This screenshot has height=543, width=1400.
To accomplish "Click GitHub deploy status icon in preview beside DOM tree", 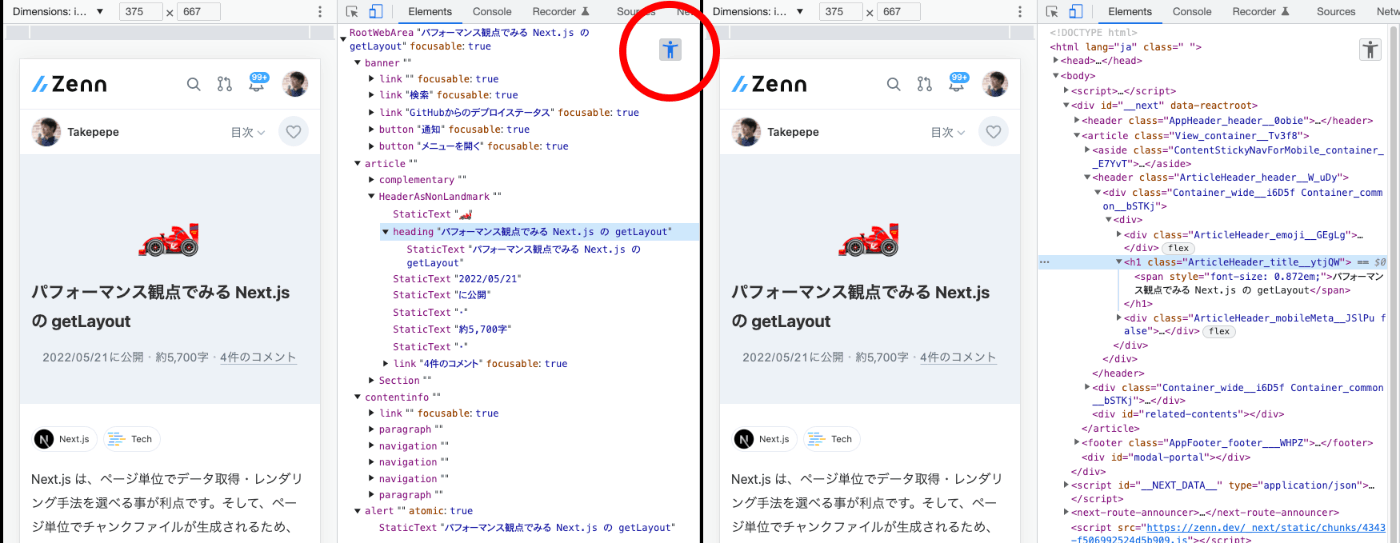I will pos(925,84).
